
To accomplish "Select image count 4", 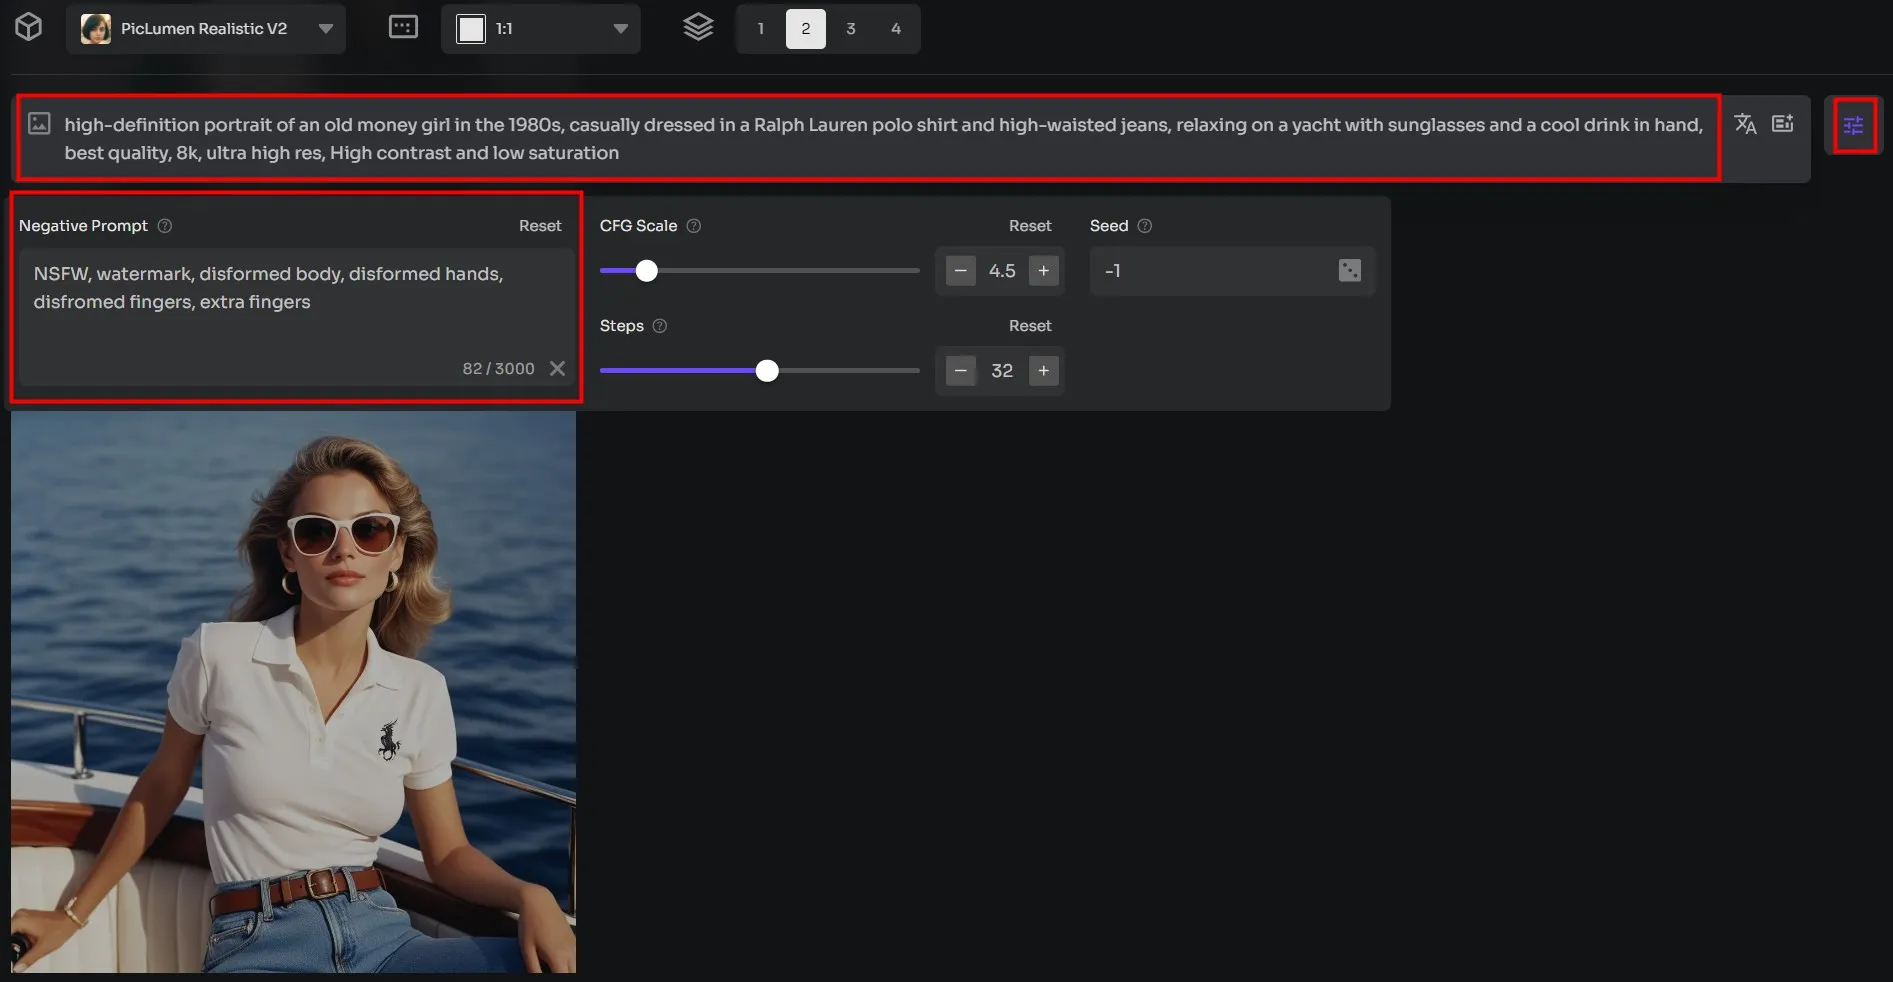I will (895, 29).
